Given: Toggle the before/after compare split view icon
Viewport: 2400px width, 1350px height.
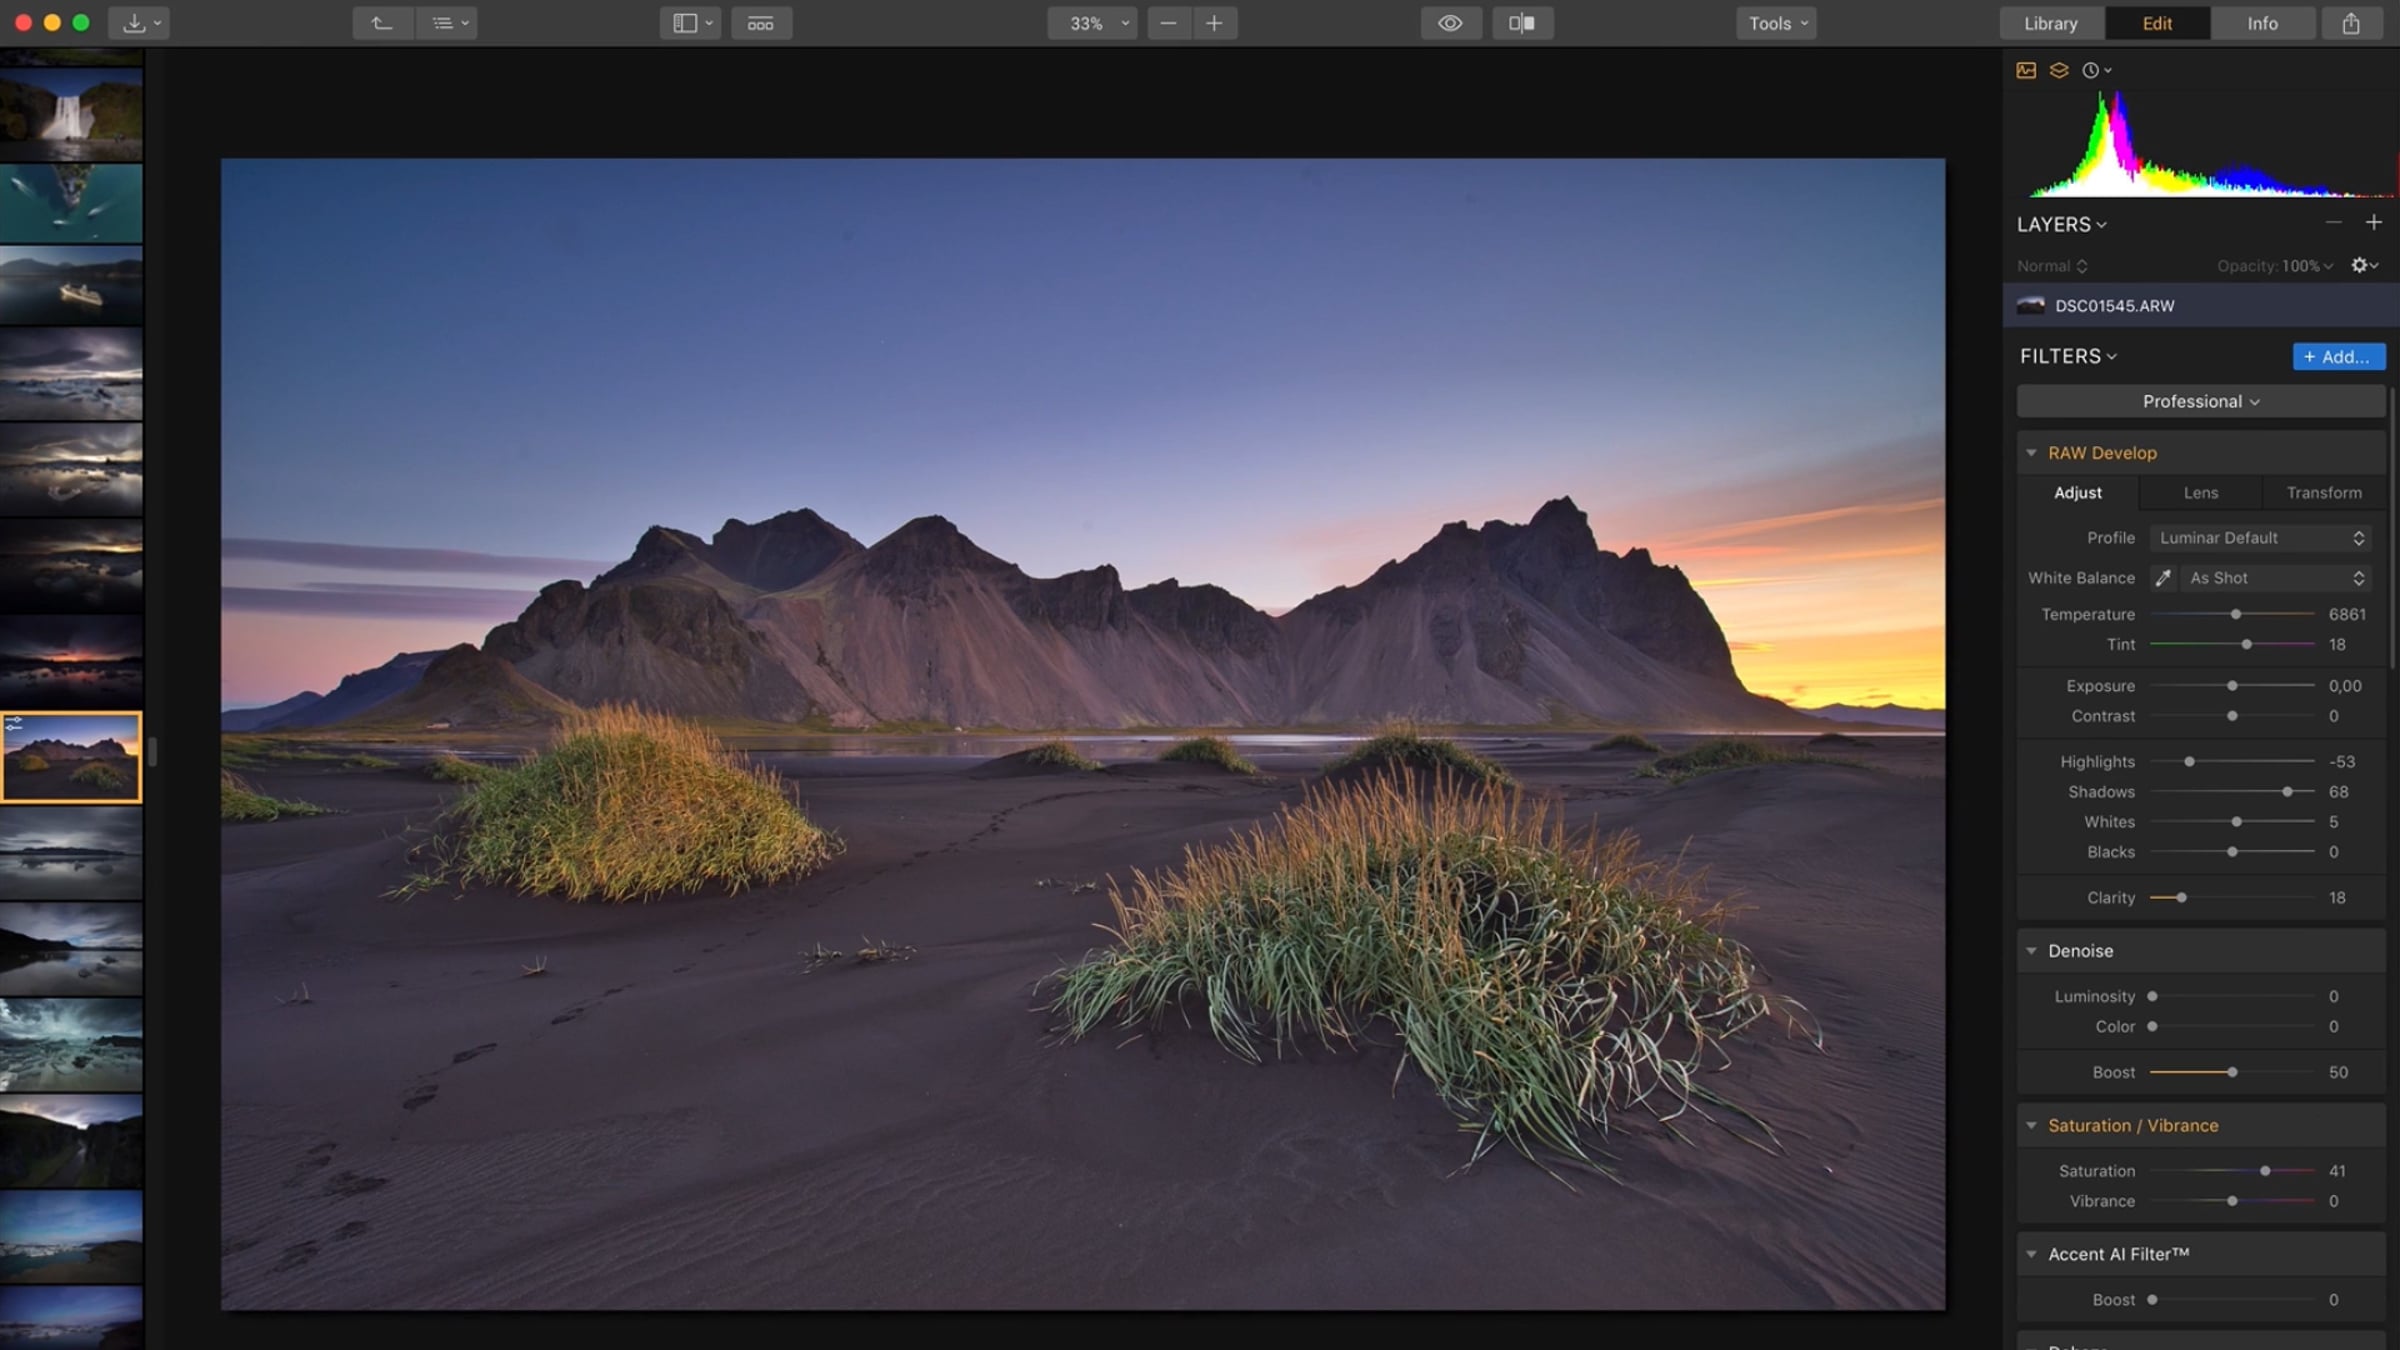Looking at the screenshot, I should point(1522,23).
